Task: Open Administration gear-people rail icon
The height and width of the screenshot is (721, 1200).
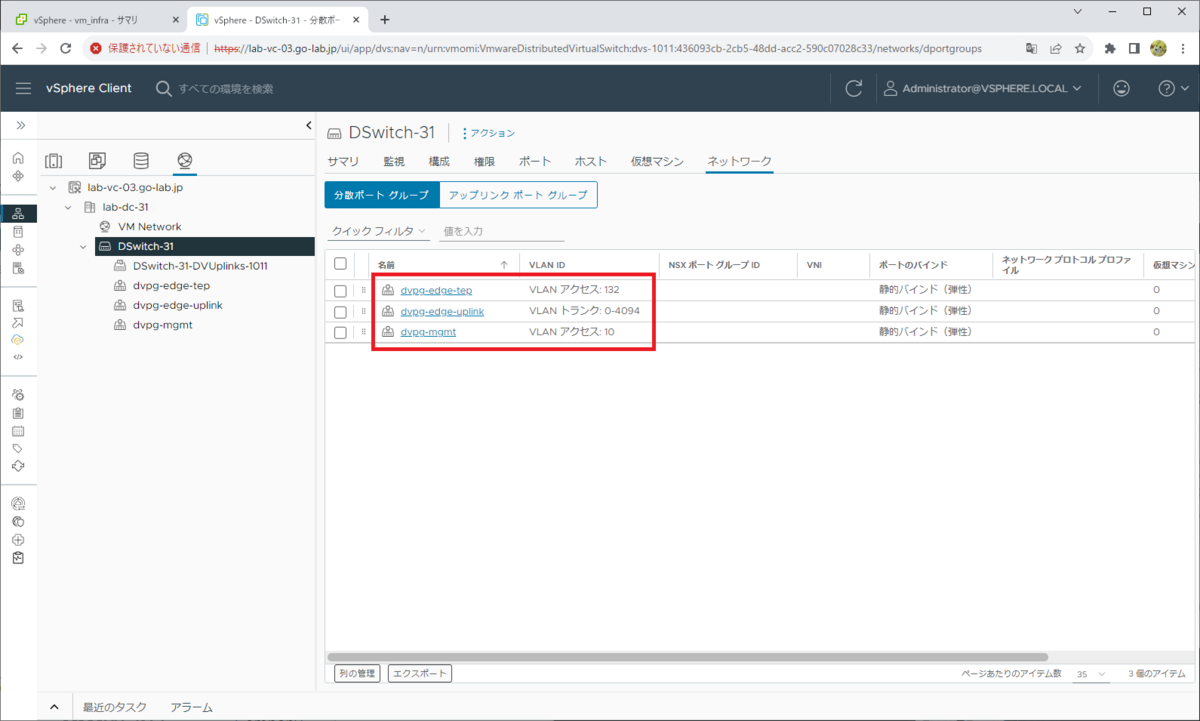Action: coord(18,394)
